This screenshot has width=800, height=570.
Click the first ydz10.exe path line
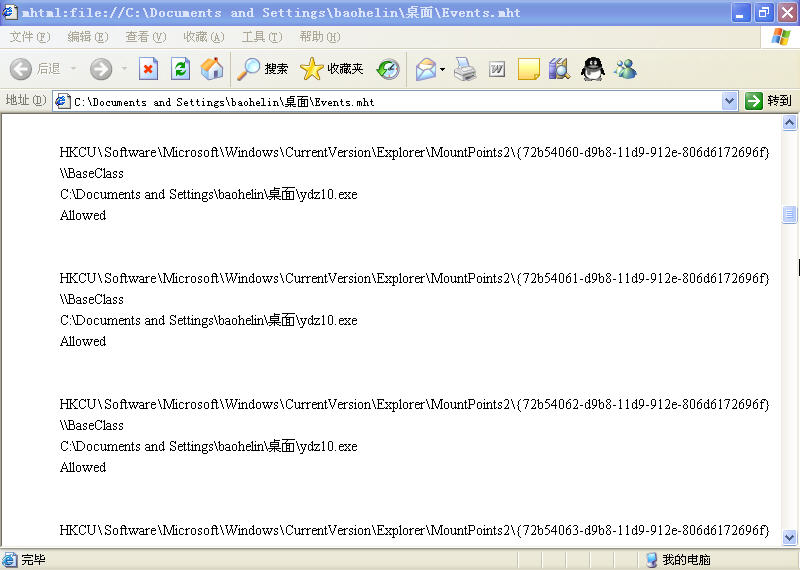[x=209, y=194]
